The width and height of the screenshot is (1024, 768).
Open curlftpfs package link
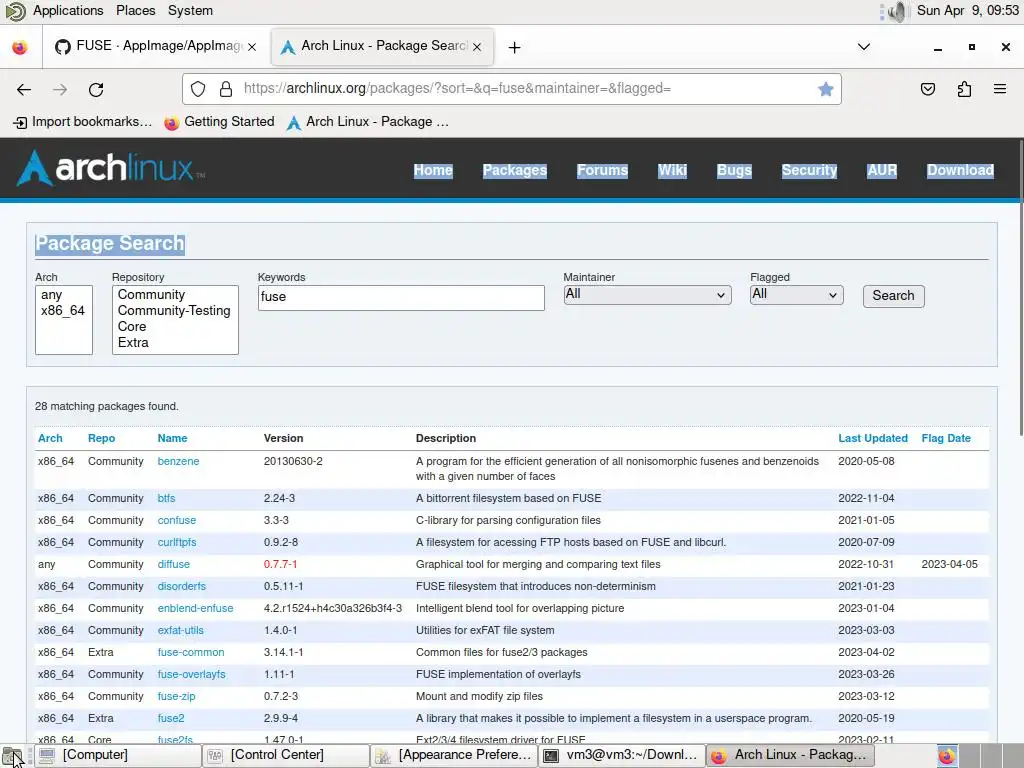(177, 542)
